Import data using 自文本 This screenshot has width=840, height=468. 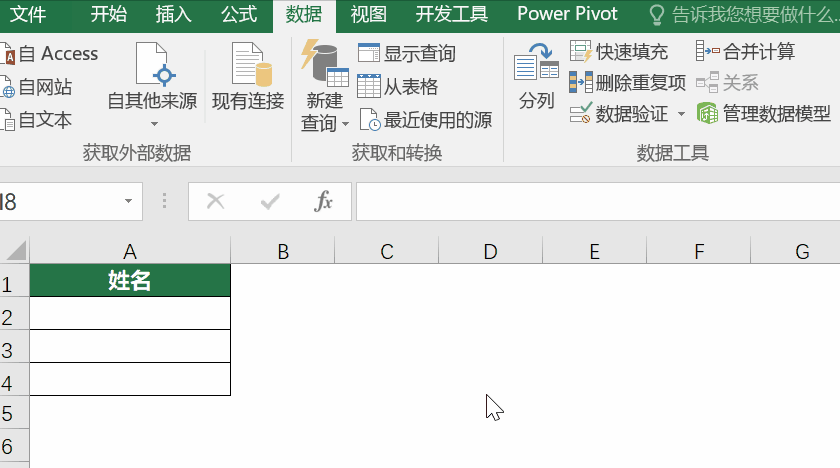[38, 120]
